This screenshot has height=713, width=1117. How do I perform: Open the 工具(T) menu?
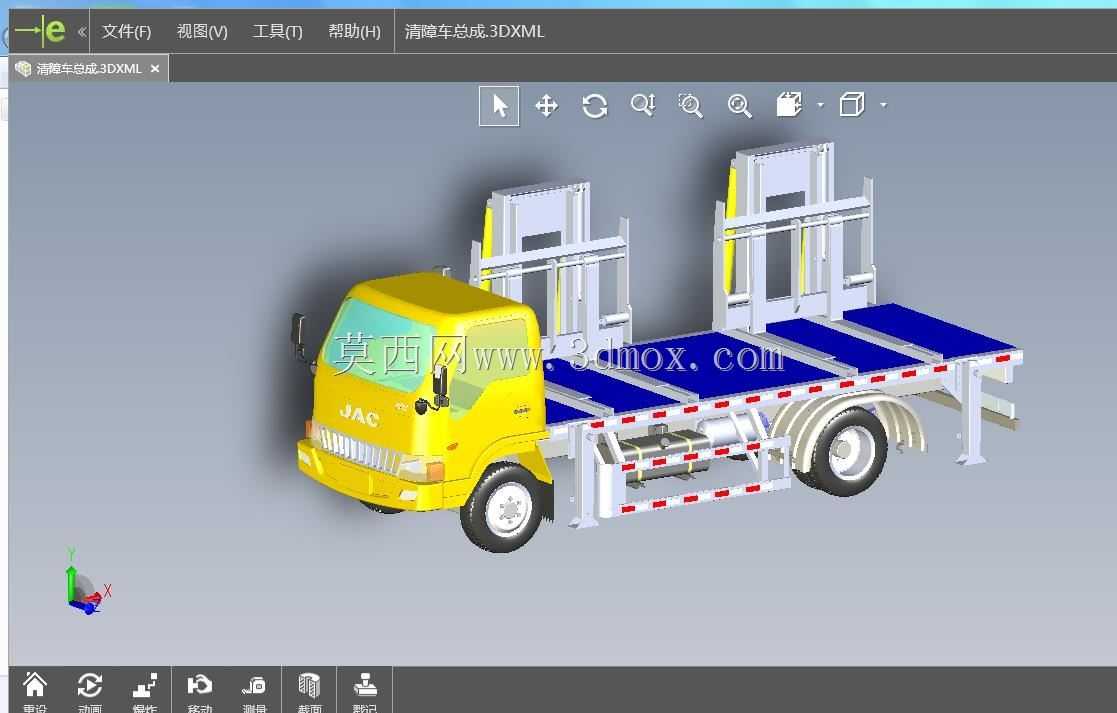coord(278,31)
